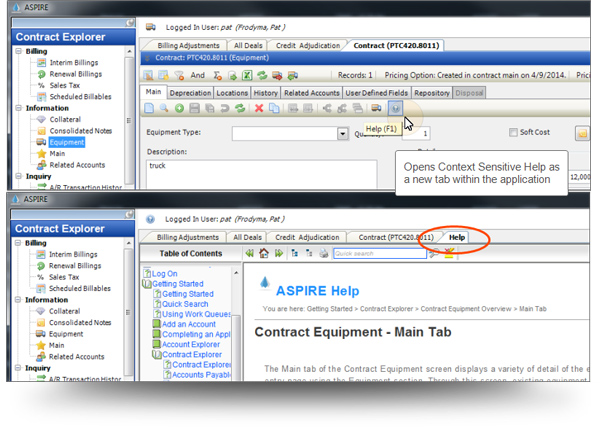This screenshot has height=427, width=600.
Task: Toggle the Soft Cost checkbox
Action: 513,132
